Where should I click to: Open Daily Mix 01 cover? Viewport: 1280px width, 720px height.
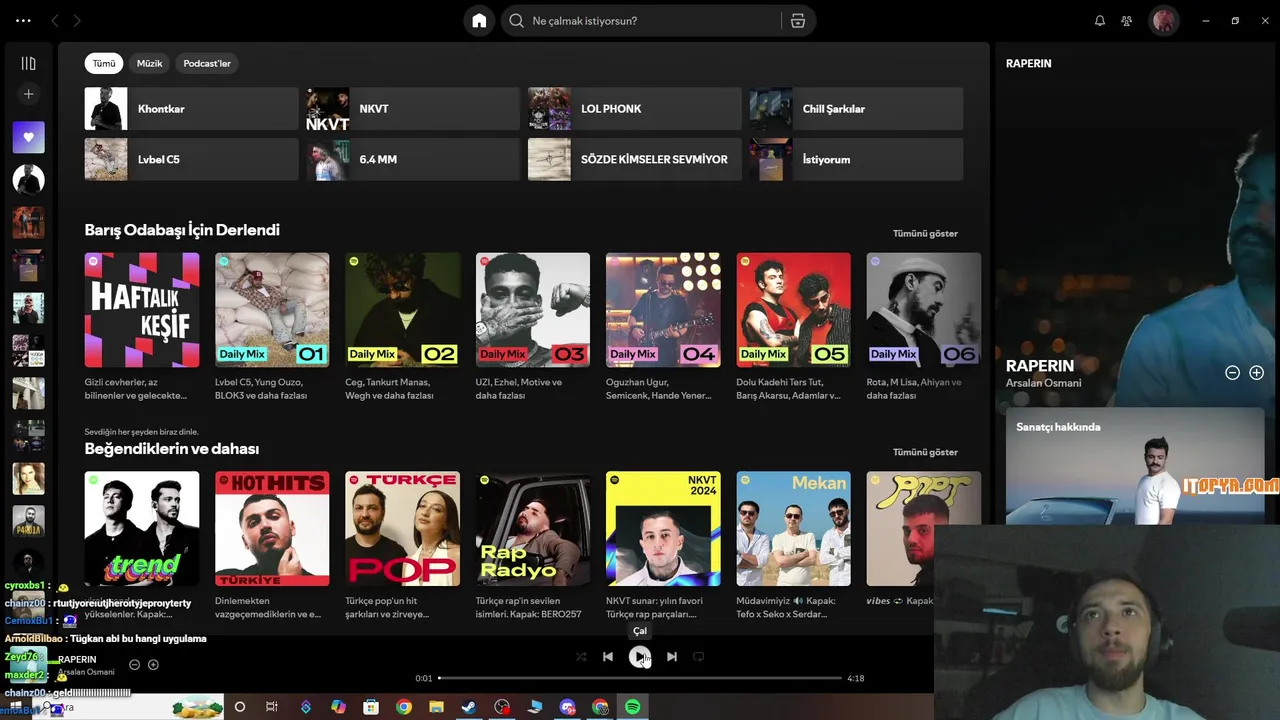pos(272,310)
